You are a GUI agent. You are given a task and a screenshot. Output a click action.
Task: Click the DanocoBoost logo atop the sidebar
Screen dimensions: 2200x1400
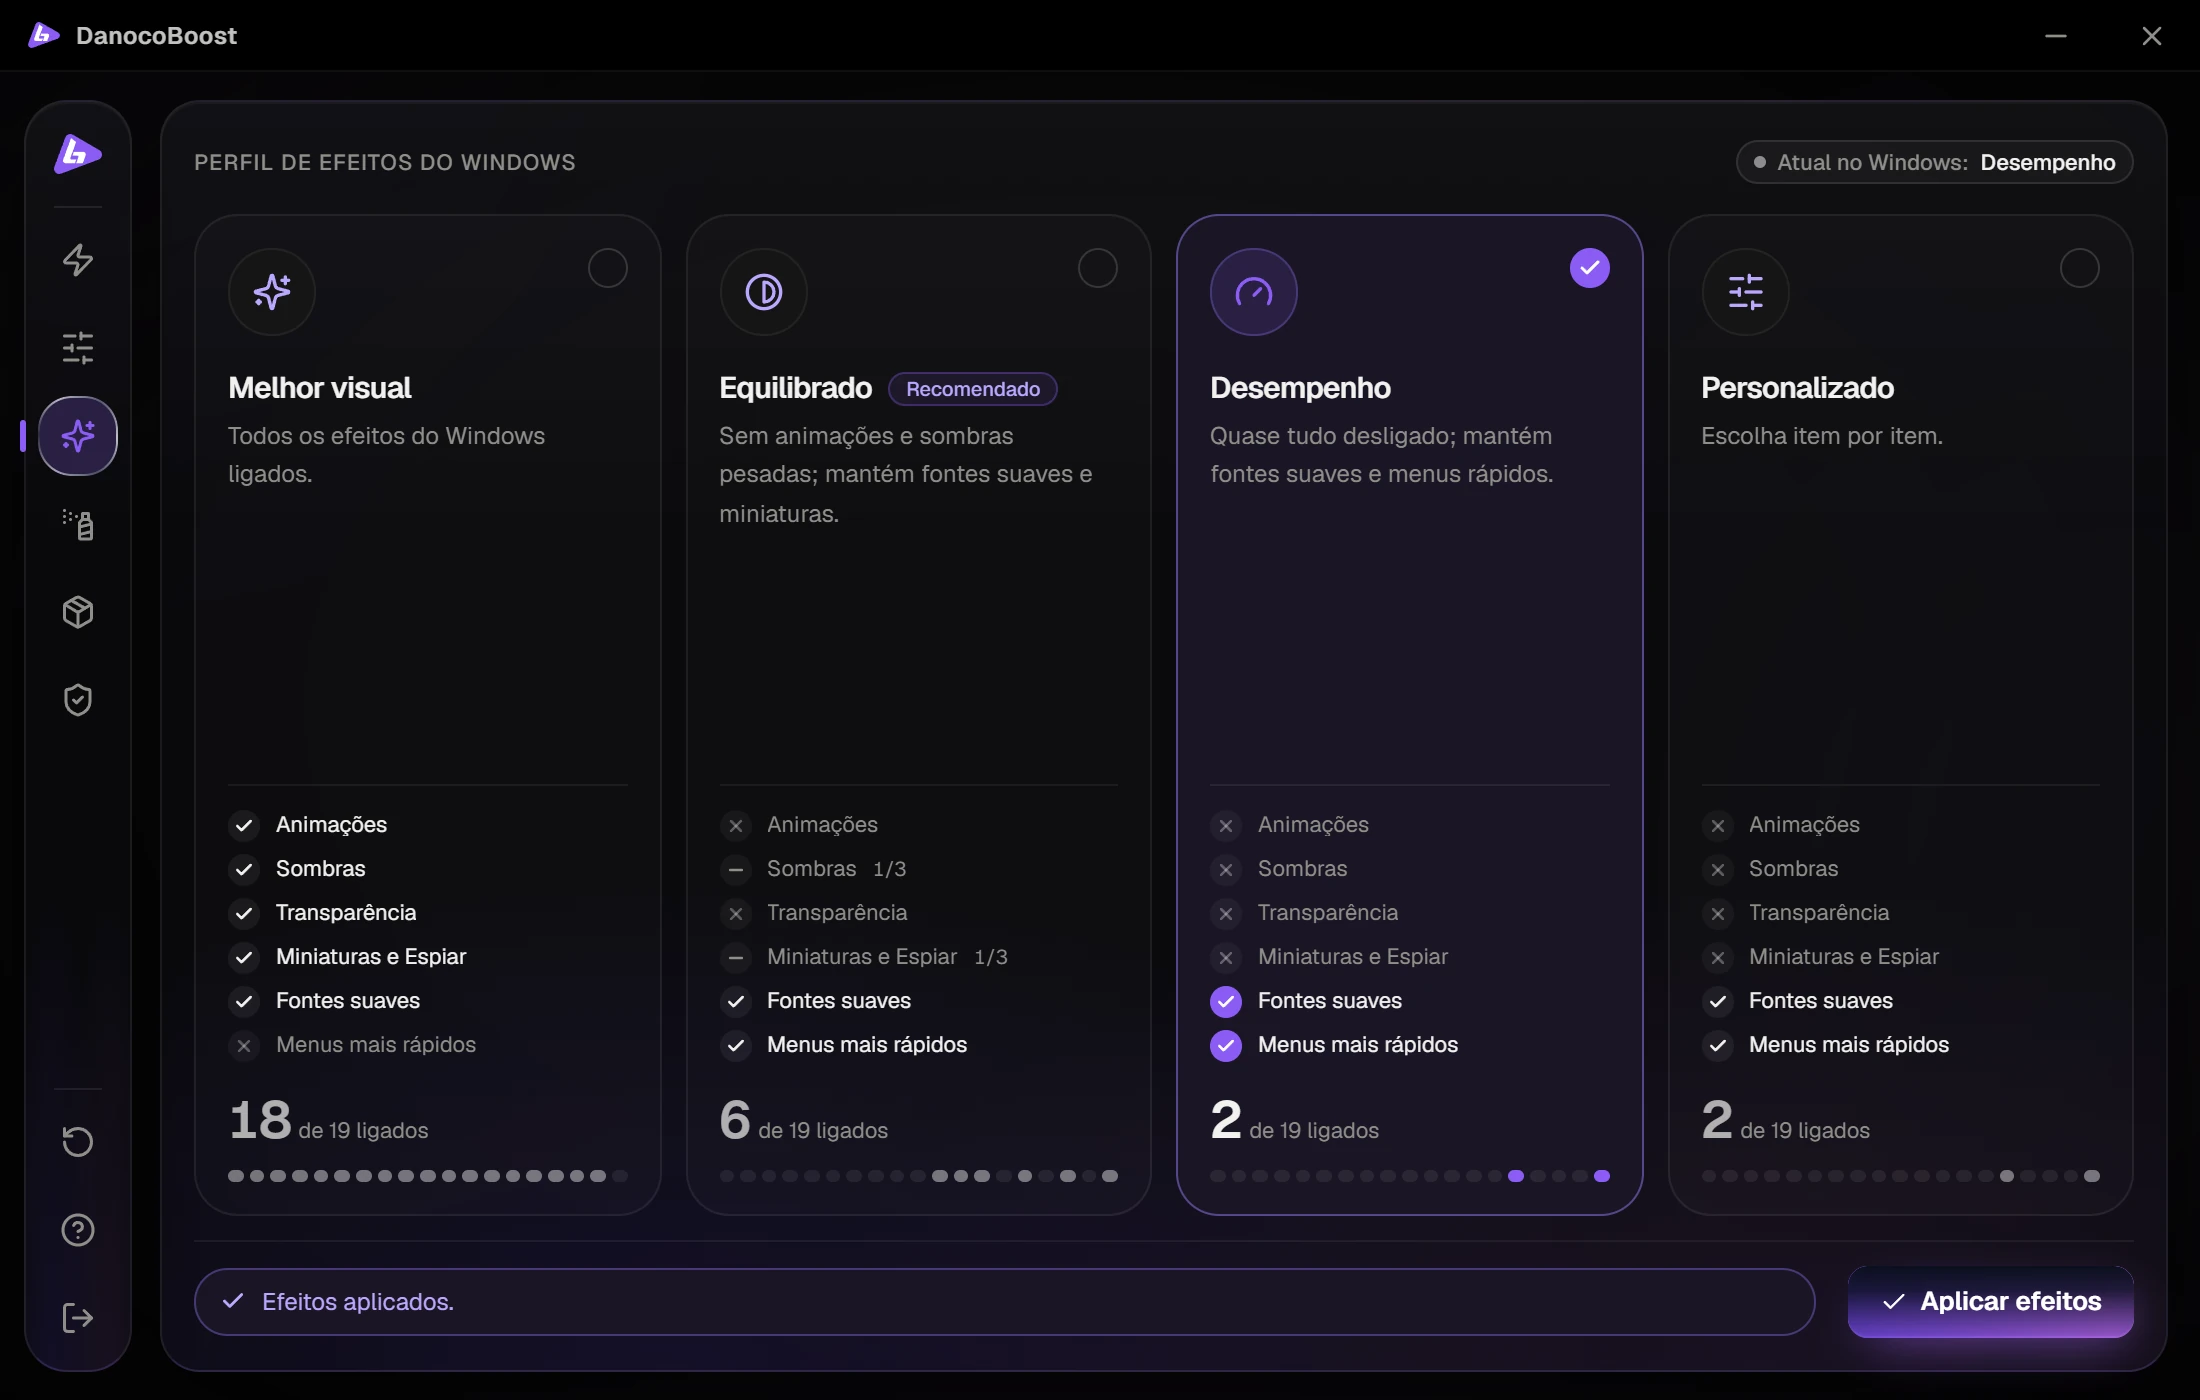78,154
